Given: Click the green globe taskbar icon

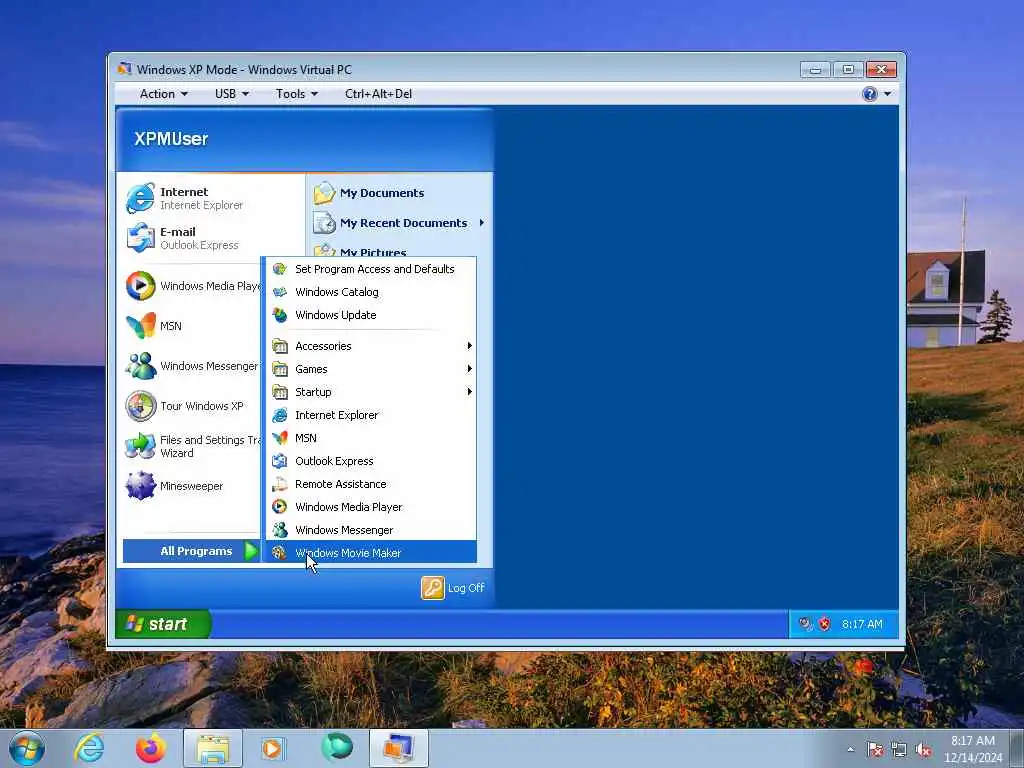Looking at the screenshot, I should (x=337, y=748).
